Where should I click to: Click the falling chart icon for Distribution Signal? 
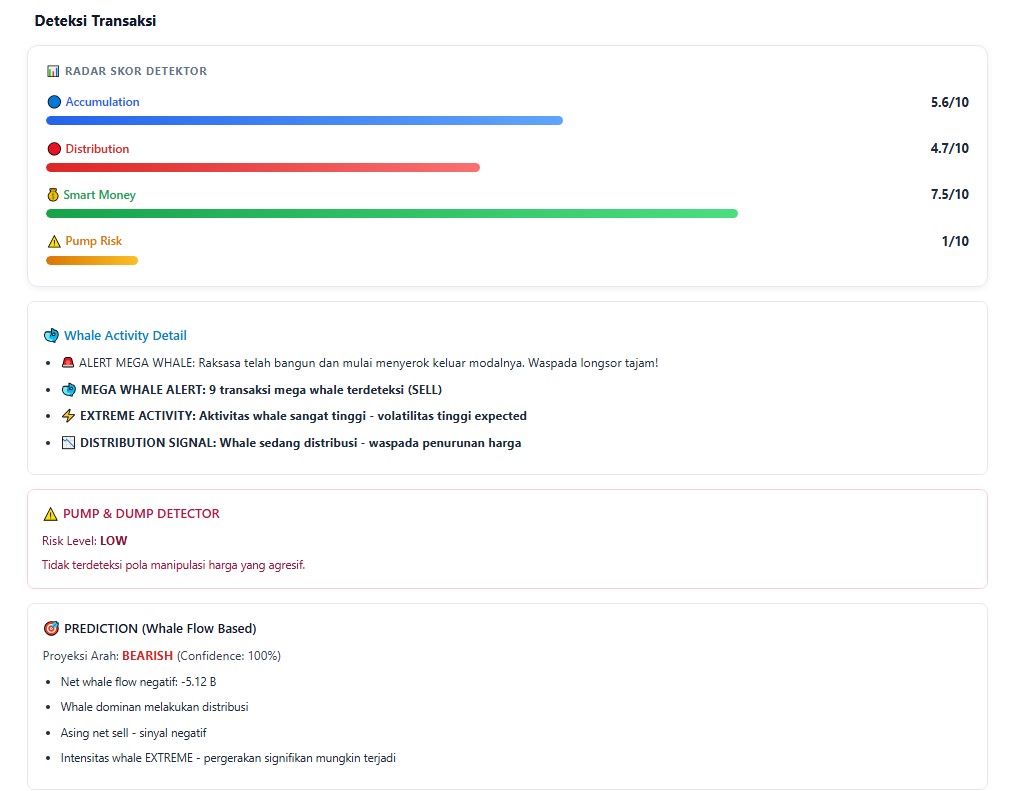(68, 443)
